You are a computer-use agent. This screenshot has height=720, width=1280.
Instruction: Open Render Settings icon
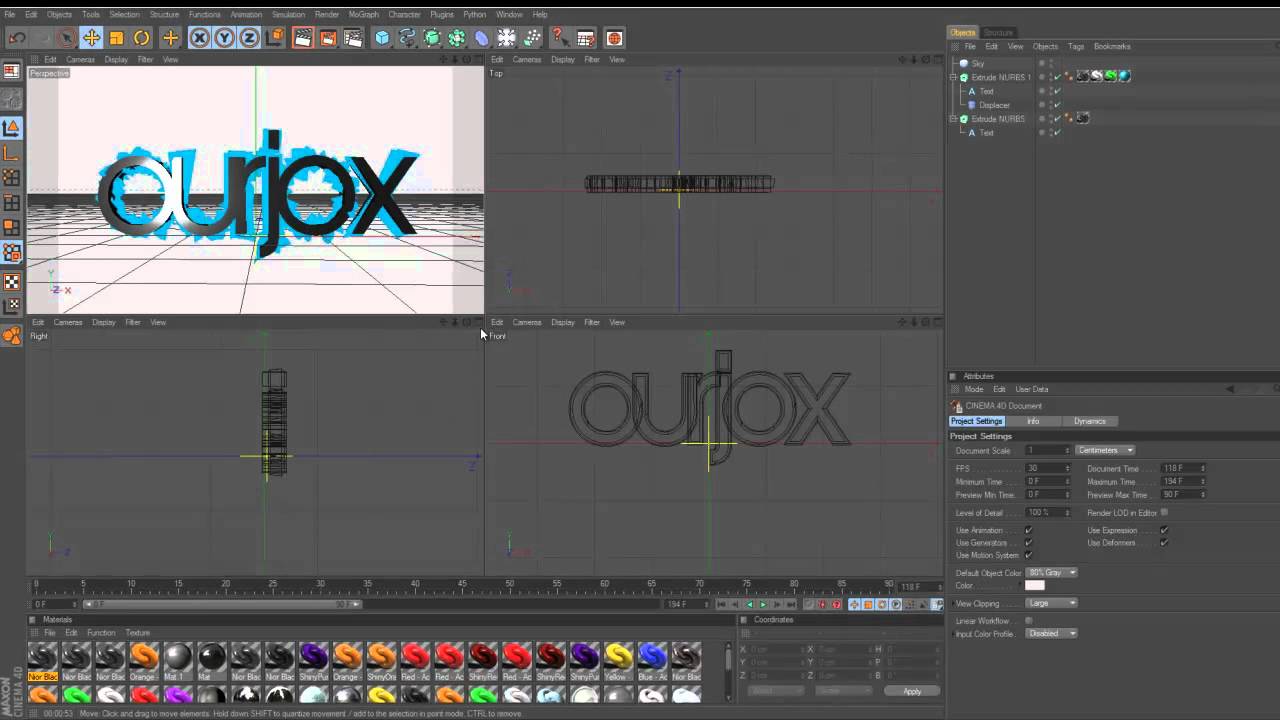click(x=353, y=38)
